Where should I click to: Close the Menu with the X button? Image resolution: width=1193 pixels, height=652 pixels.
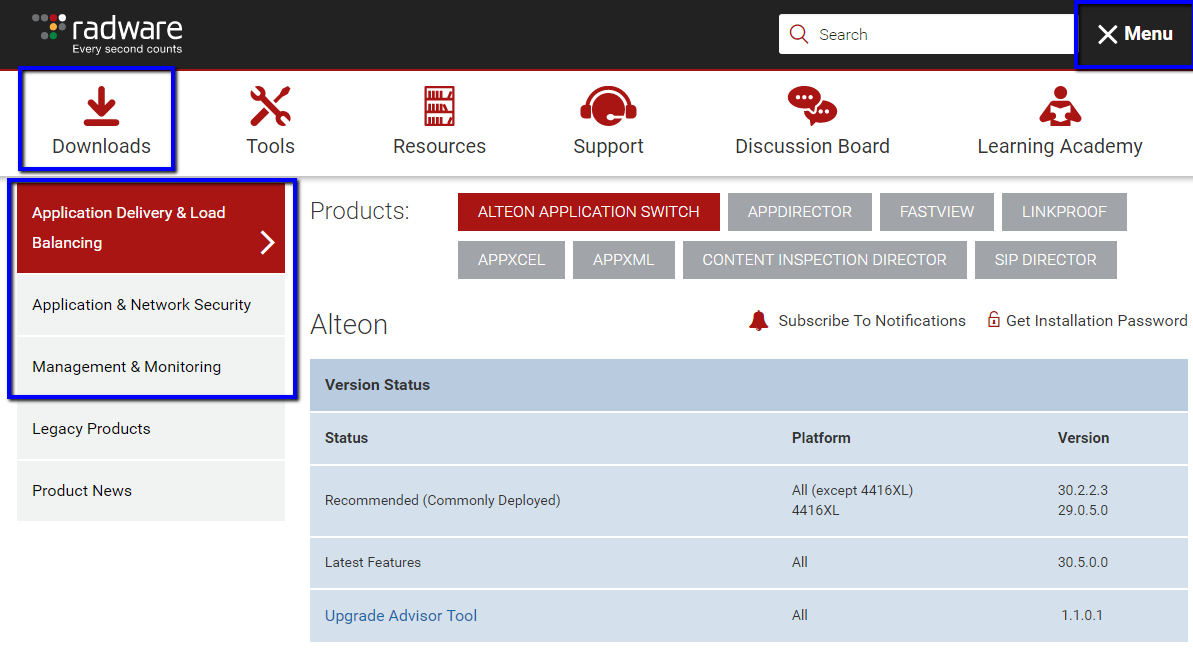(x=1107, y=35)
